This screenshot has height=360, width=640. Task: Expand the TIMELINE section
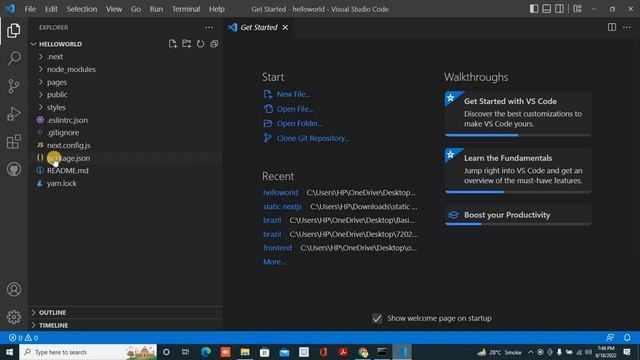click(53, 325)
